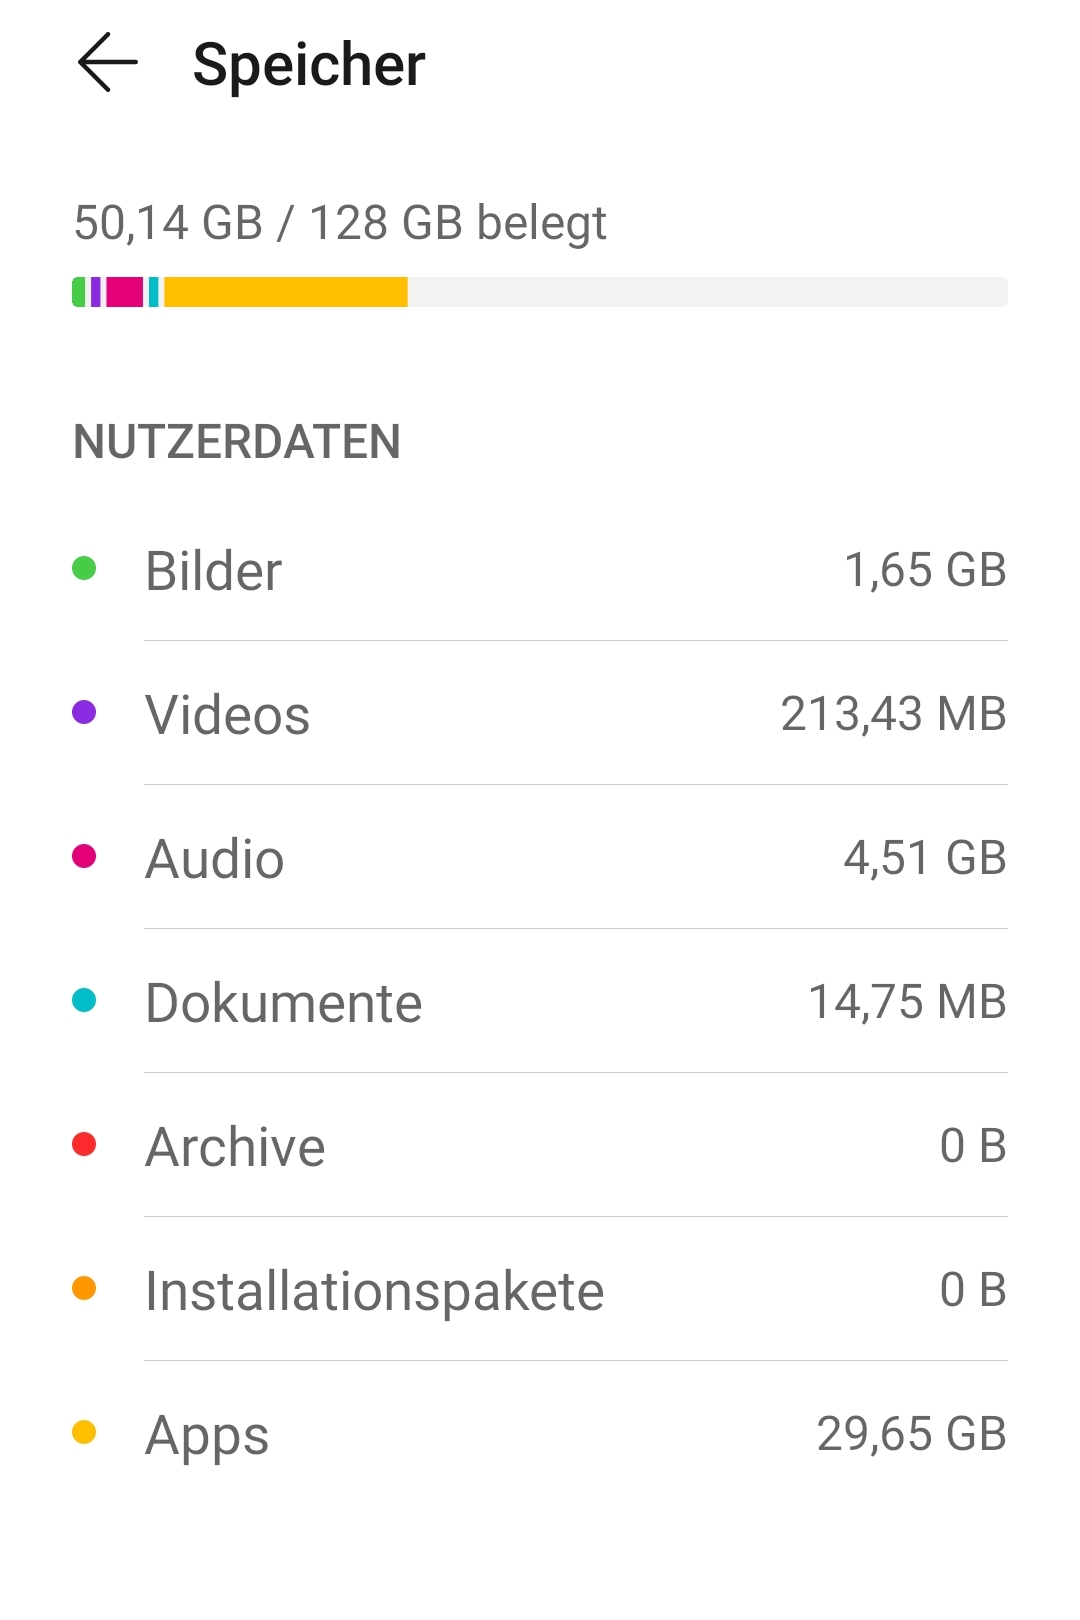
Task: Click the green Bilder dot icon
Action: (x=84, y=569)
